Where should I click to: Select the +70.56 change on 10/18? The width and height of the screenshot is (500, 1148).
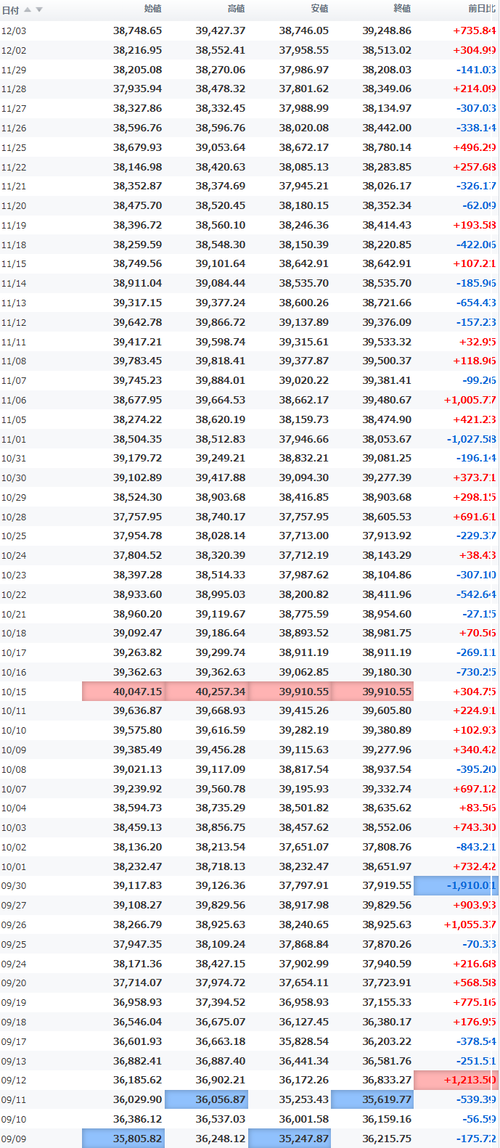tap(478, 632)
